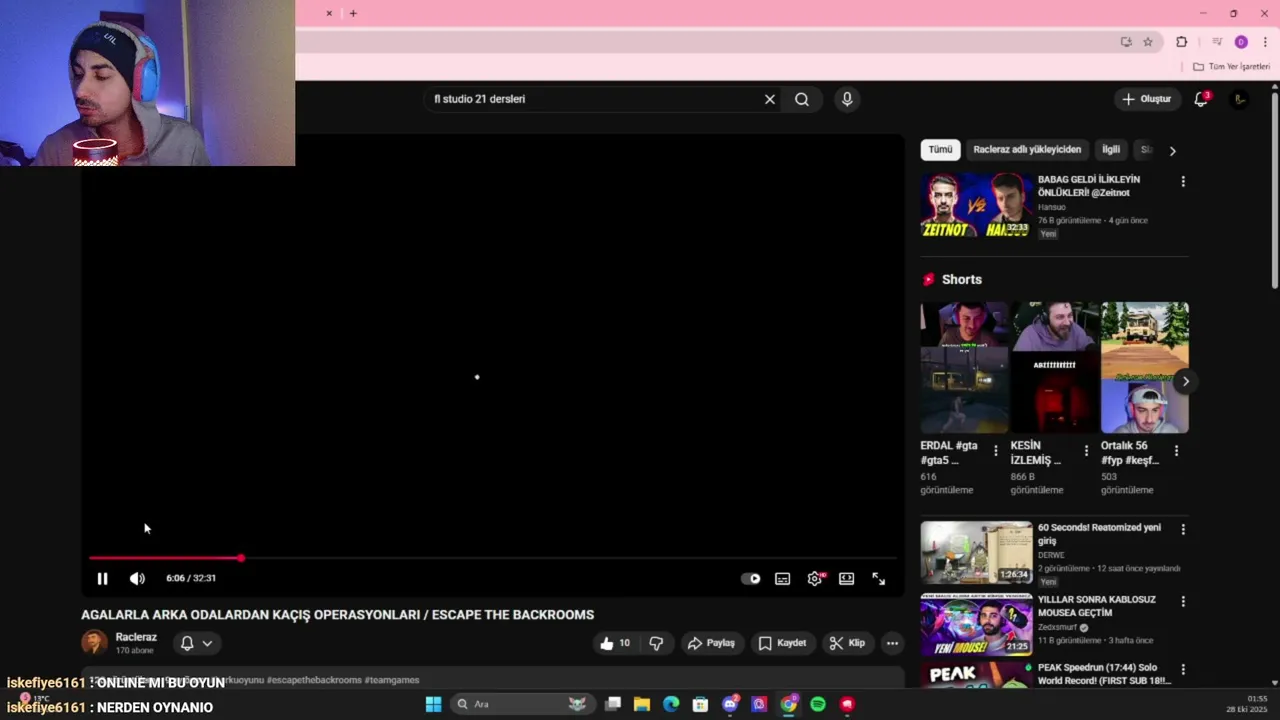Click the page vertical scrollbar
The image size is (1280, 720).
tap(1274, 190)
